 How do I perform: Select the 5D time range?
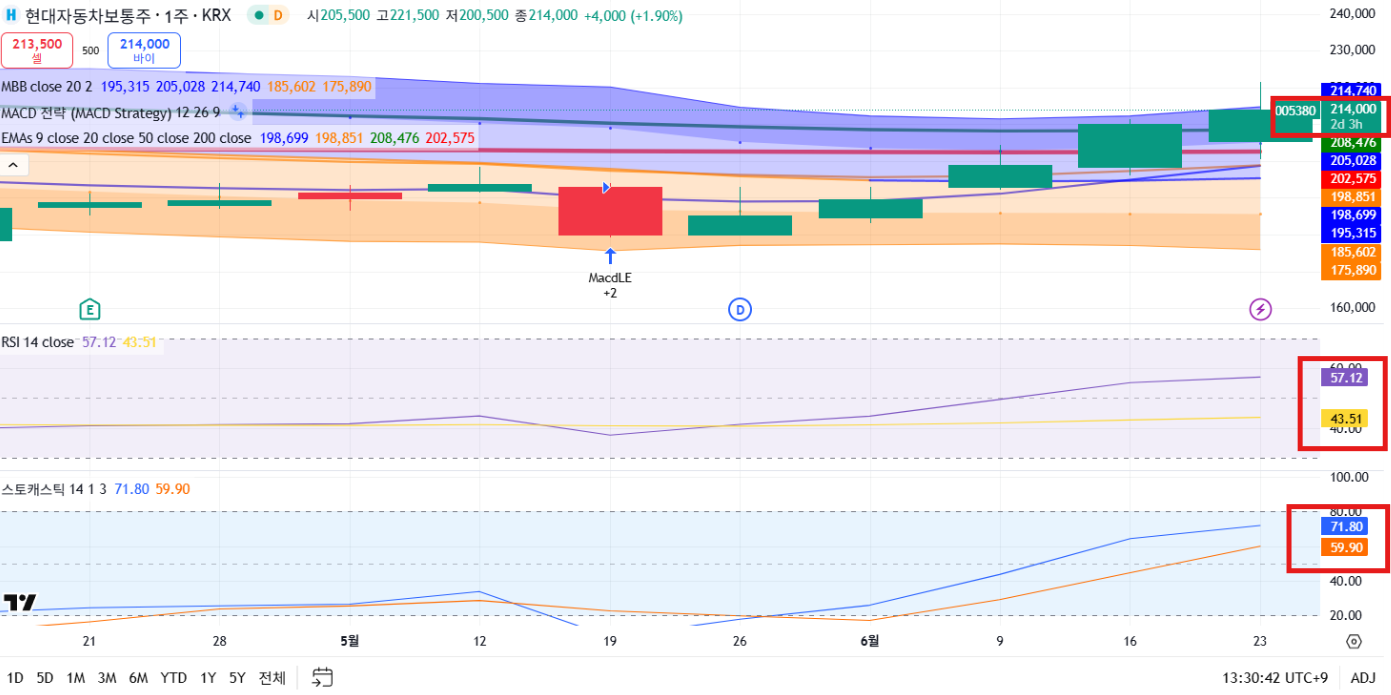pos(45,678)
